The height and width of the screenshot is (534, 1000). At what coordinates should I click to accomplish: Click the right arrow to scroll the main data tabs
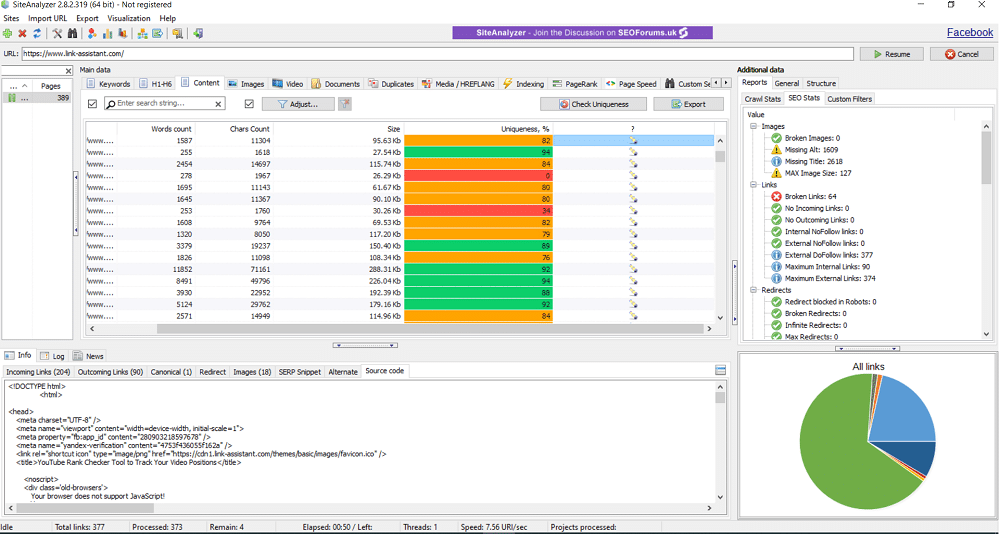point(726,83)
